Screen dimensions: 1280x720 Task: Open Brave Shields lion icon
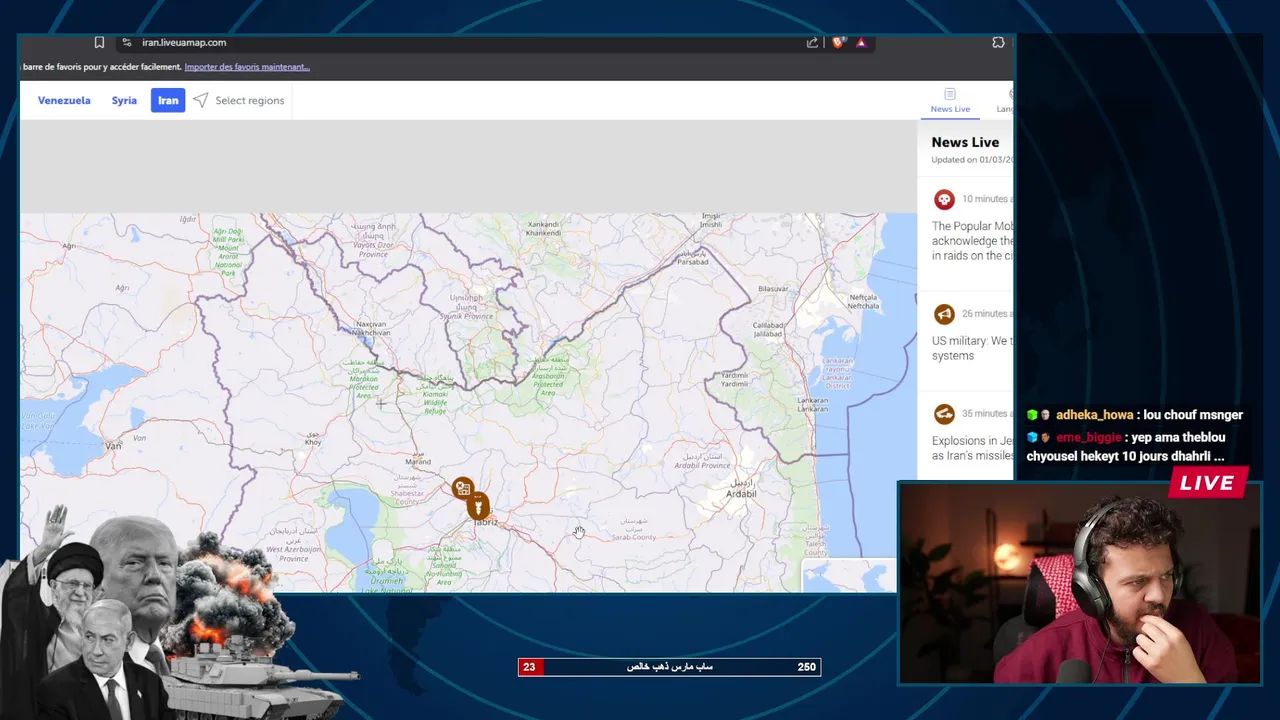(838, 42)
